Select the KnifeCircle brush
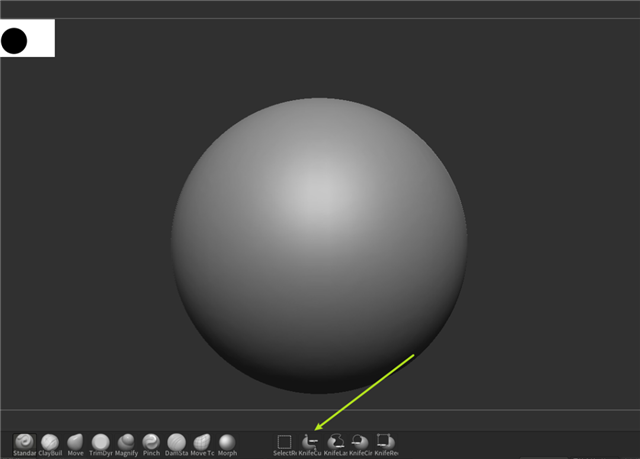The height and width of the screenshot is (459, 640). (360, 445)
